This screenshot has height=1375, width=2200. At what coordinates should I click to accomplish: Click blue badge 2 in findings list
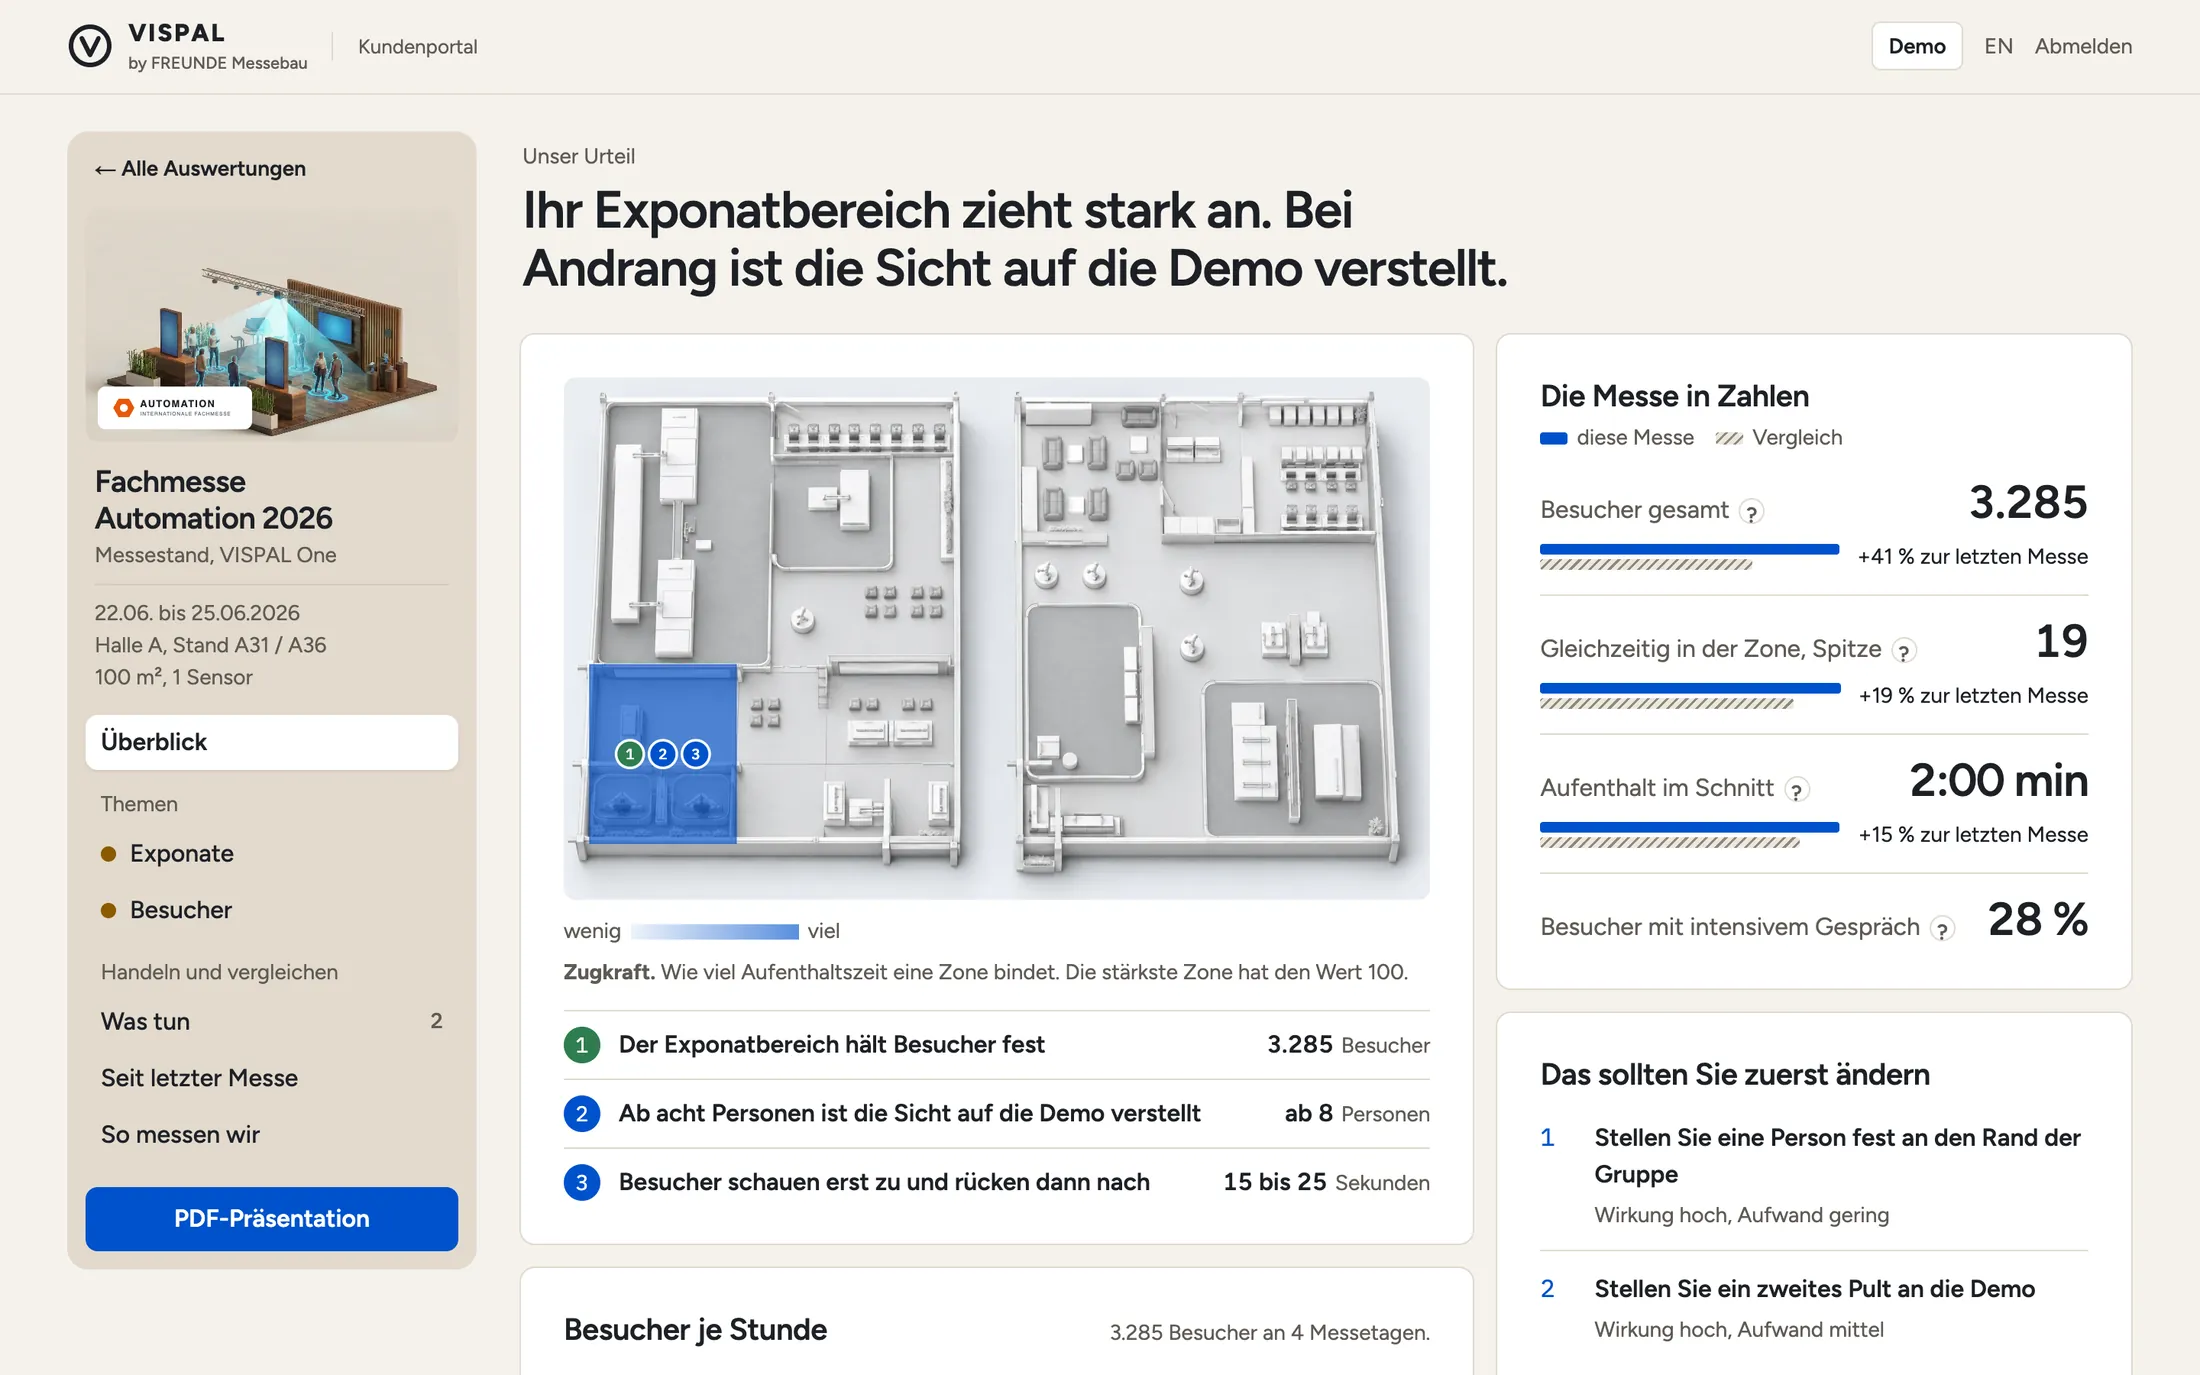coord(582,1114)
